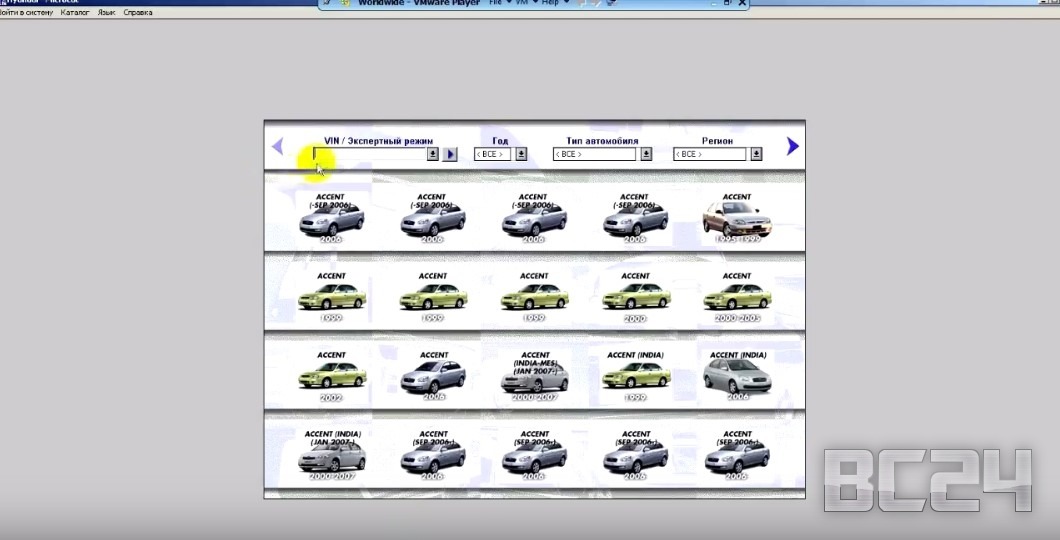Click the Язык menu item

pyautogui.click(x=105, y=13)
